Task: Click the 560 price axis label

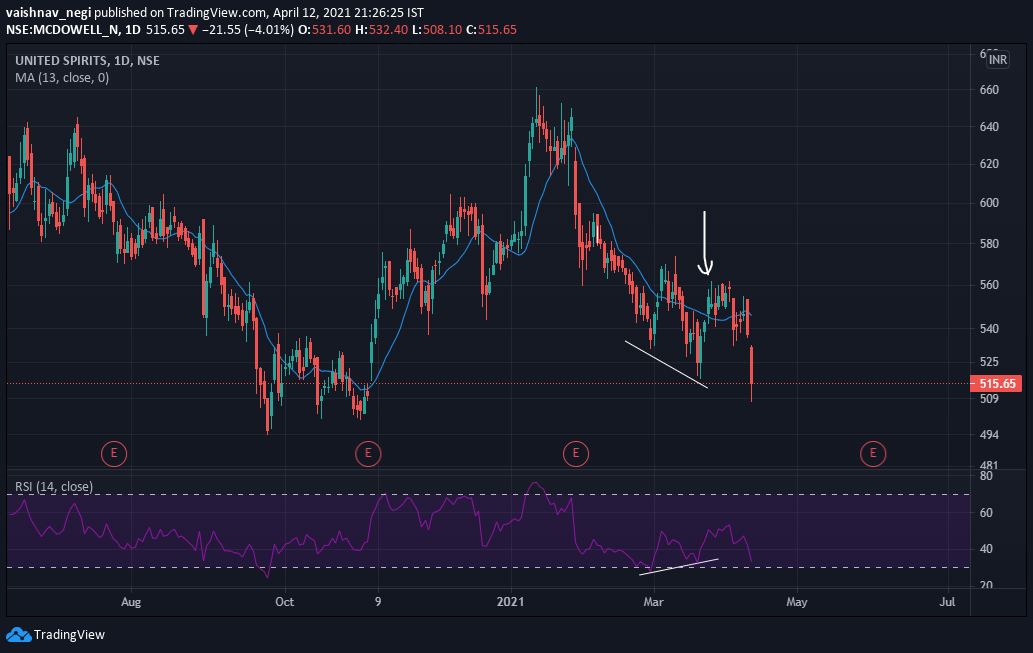Action: point(989,285)
